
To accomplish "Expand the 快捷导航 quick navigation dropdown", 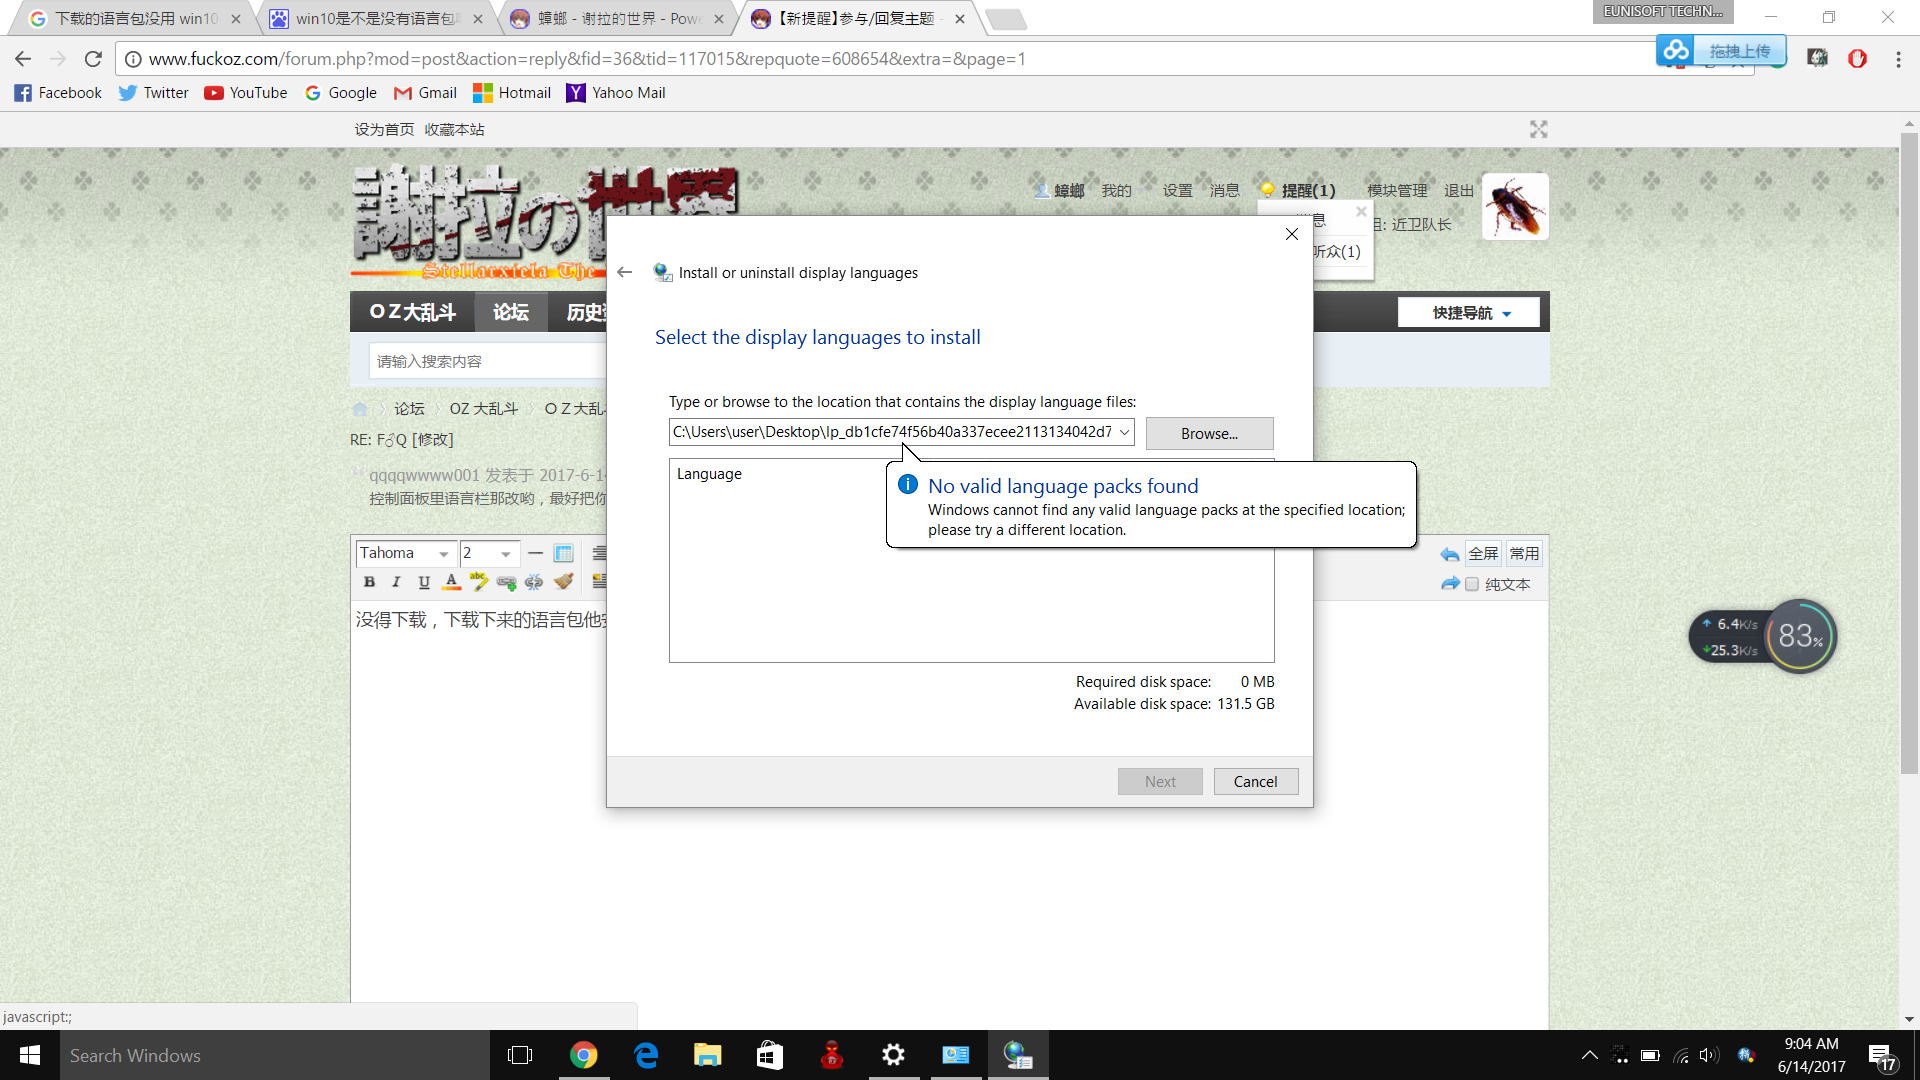I will tap(1471, 313).
